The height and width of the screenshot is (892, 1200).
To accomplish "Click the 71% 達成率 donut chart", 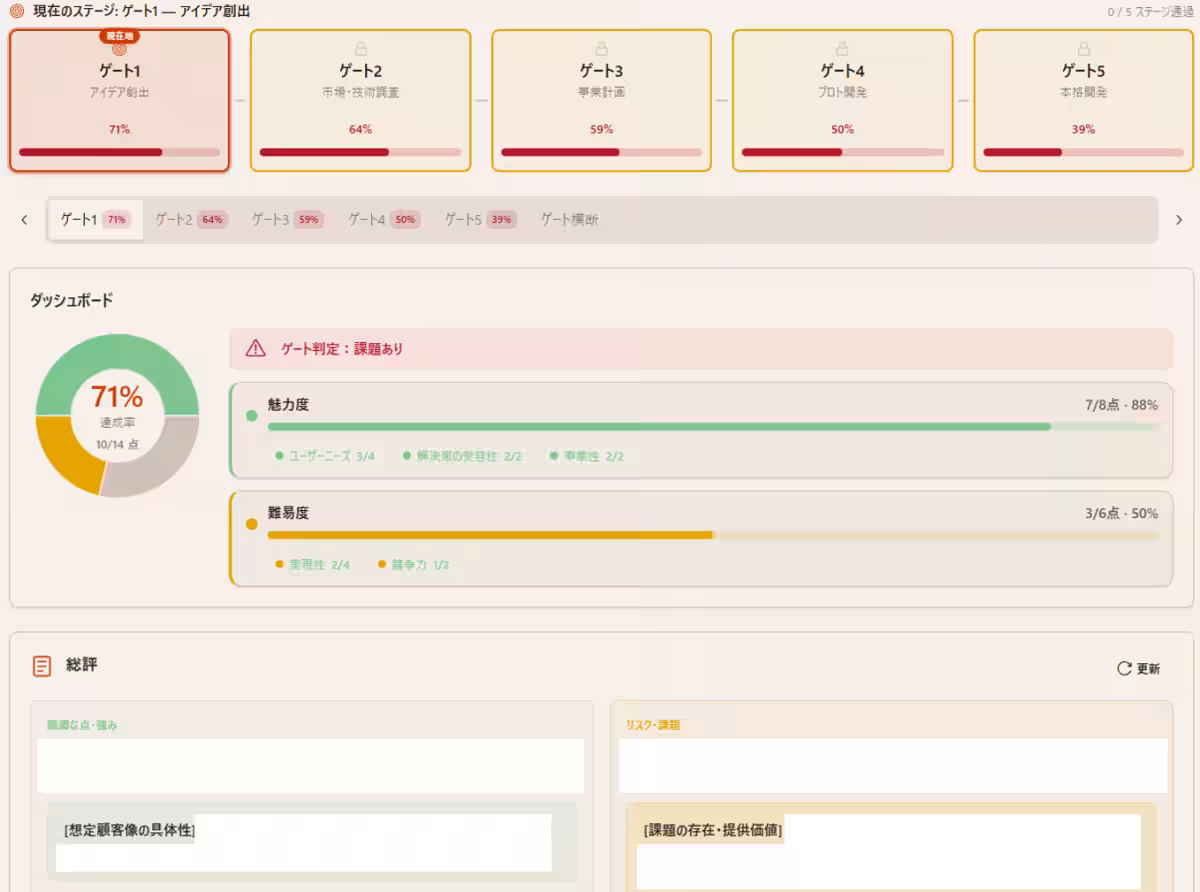I will pos(118,415).
